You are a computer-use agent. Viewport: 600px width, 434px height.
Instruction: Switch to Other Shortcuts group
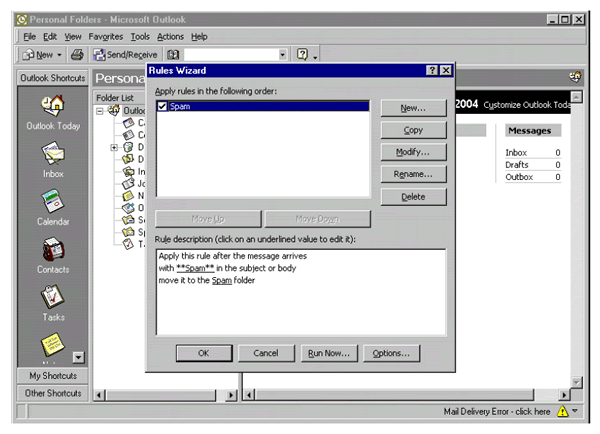pos(53,393)
